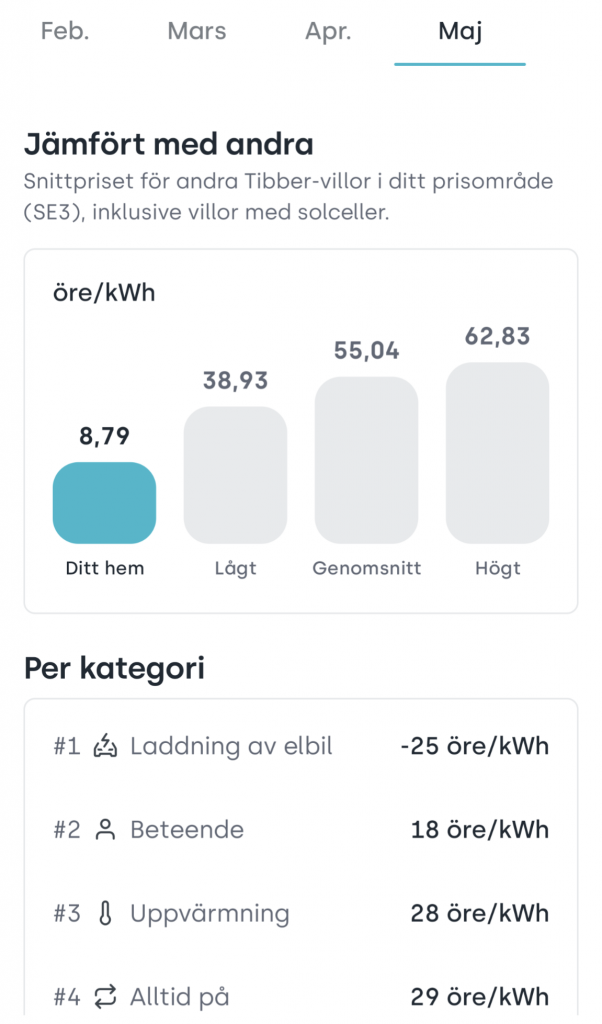Click the person icon beside Beteende
The height and width of the screenshot is (1024, 602).
pos(105,829)
